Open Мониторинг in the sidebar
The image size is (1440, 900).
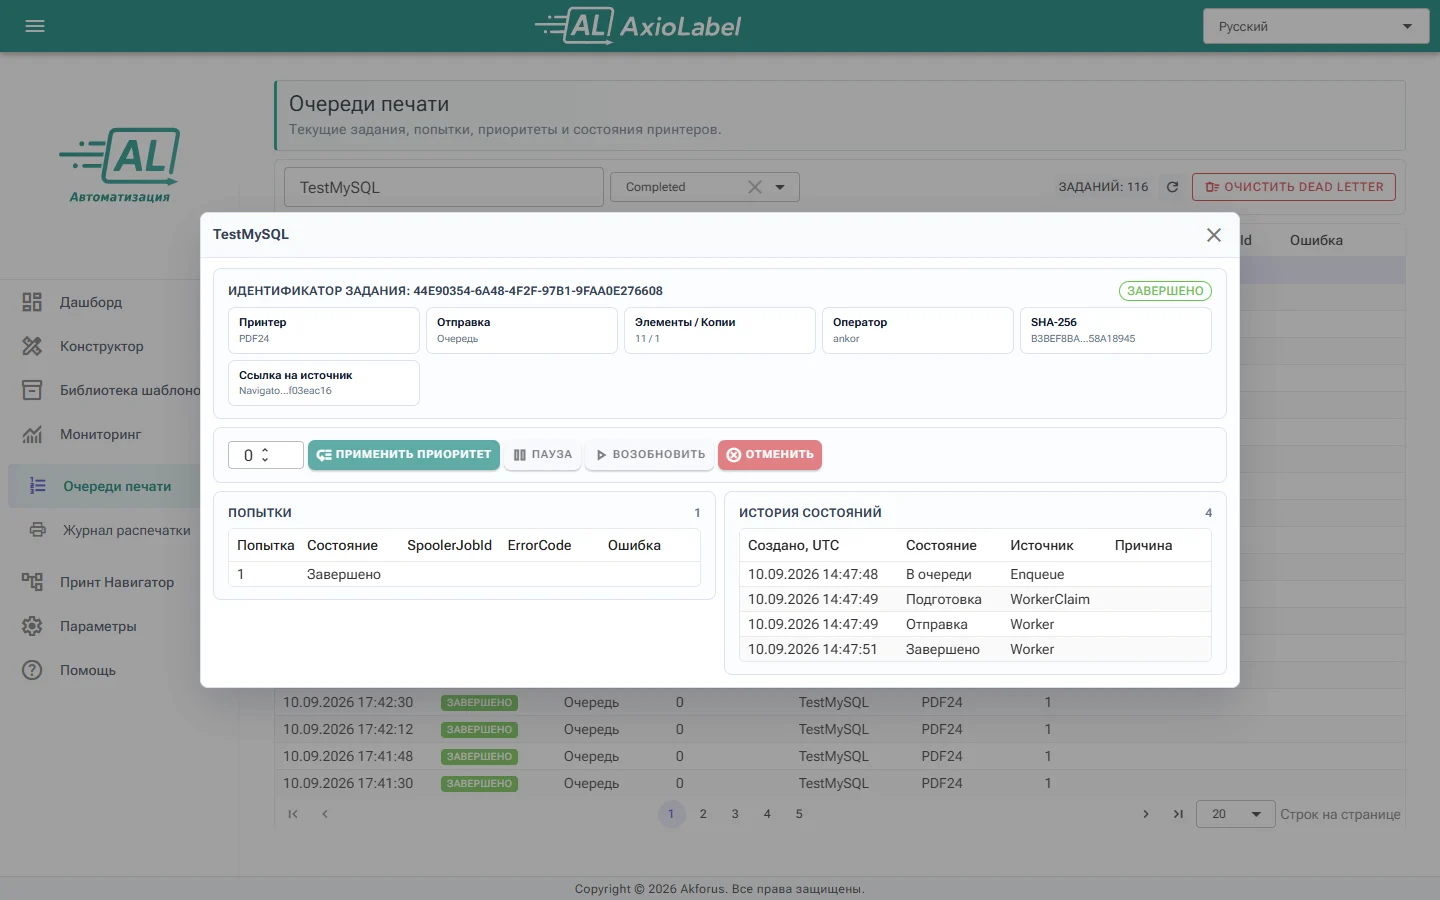tap(100, 434)
